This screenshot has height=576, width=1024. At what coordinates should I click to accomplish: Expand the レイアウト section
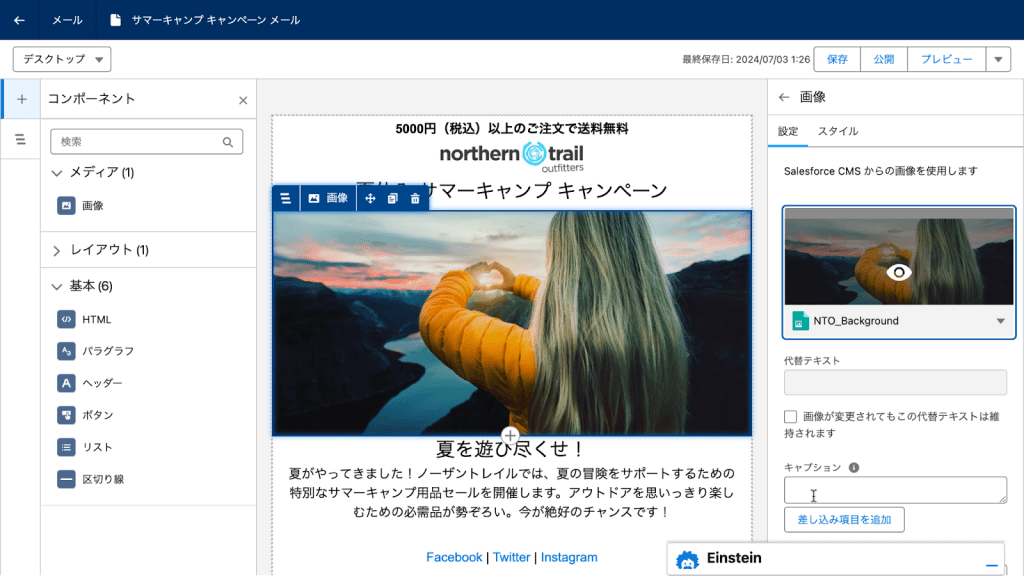[57, 250]
